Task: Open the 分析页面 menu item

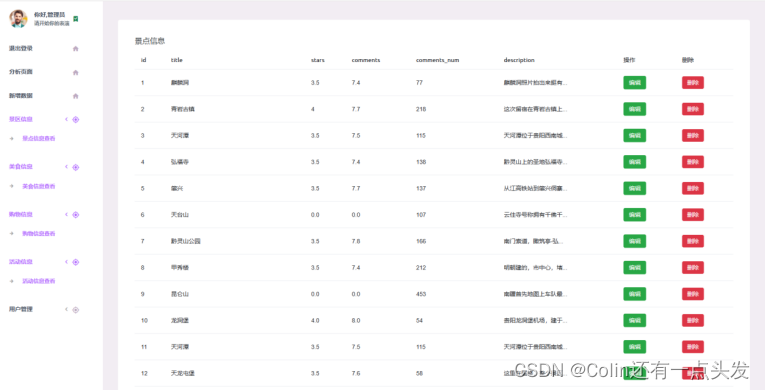Action: coord(20,72)
